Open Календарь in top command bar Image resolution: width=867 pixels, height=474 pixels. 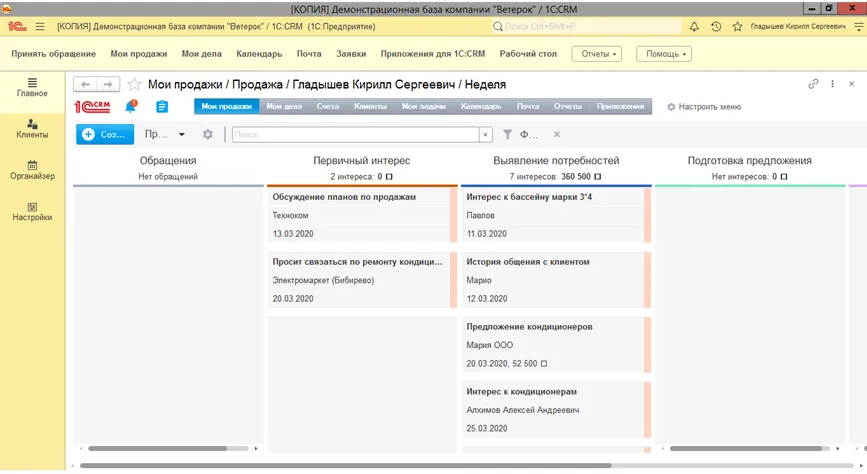point(259,54)
